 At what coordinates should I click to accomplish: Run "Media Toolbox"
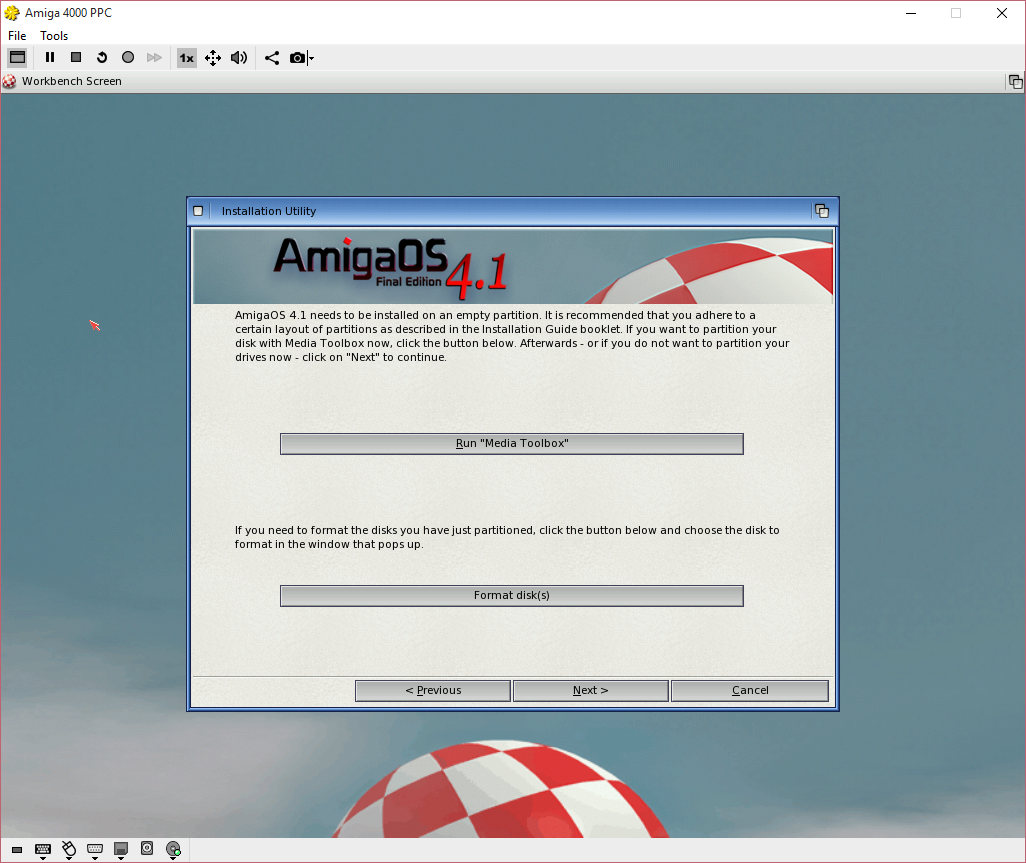pos(512,444)
